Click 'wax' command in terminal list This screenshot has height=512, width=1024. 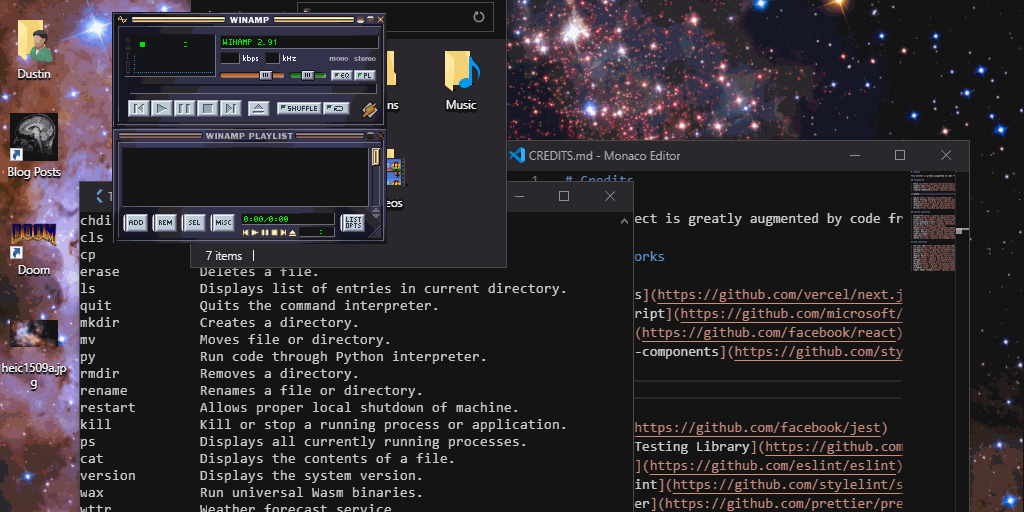coord(92,493)
